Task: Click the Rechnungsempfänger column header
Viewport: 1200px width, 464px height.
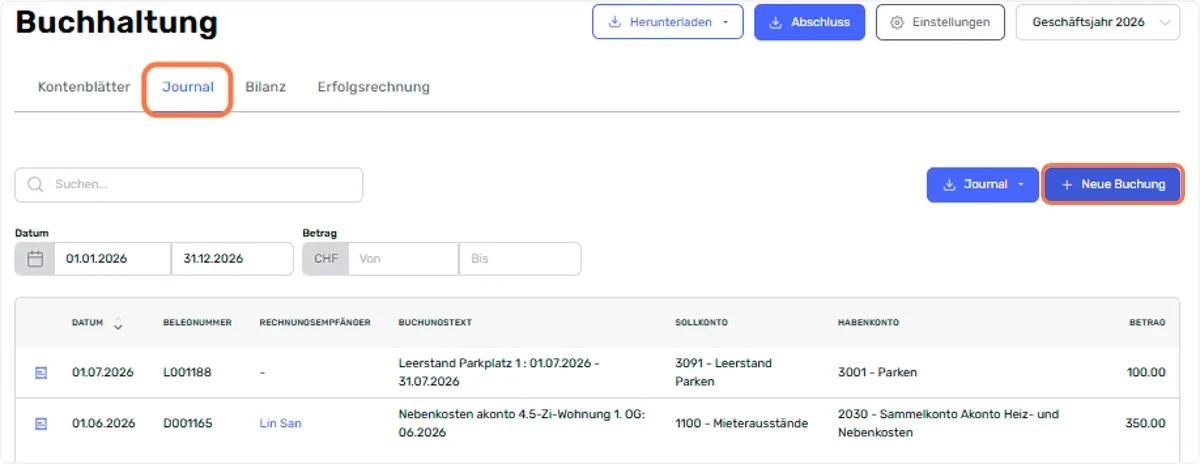Action: click(315, 323)
